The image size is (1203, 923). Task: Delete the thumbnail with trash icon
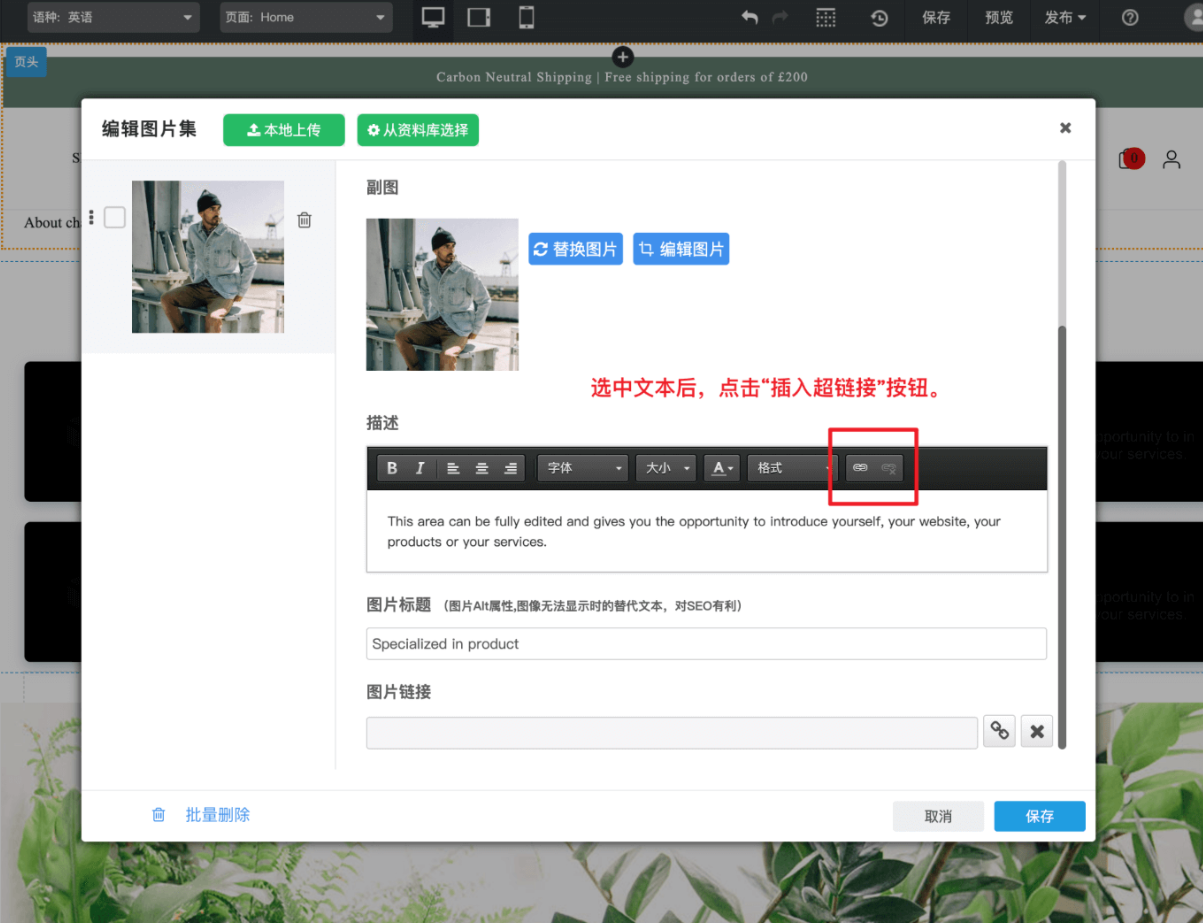pyautogui.click(x=305, y=220)
